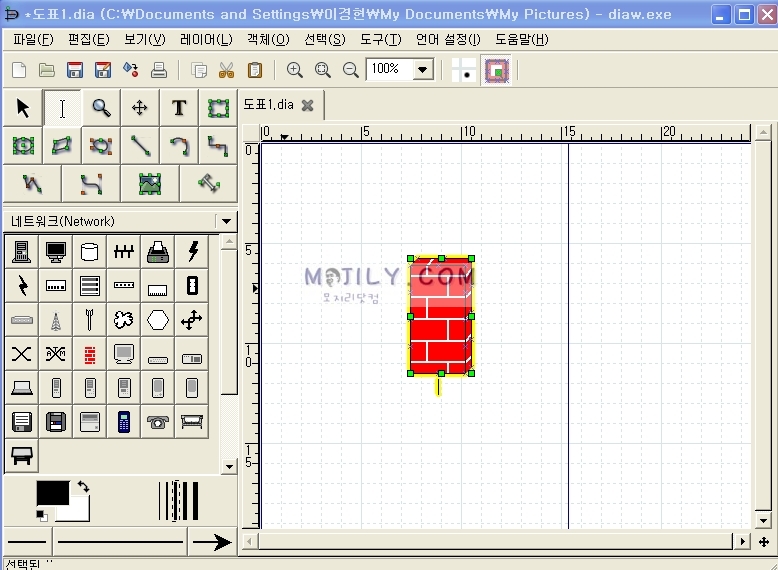
Task: Select the telephone shape in palette
Action: click(158, 422)
